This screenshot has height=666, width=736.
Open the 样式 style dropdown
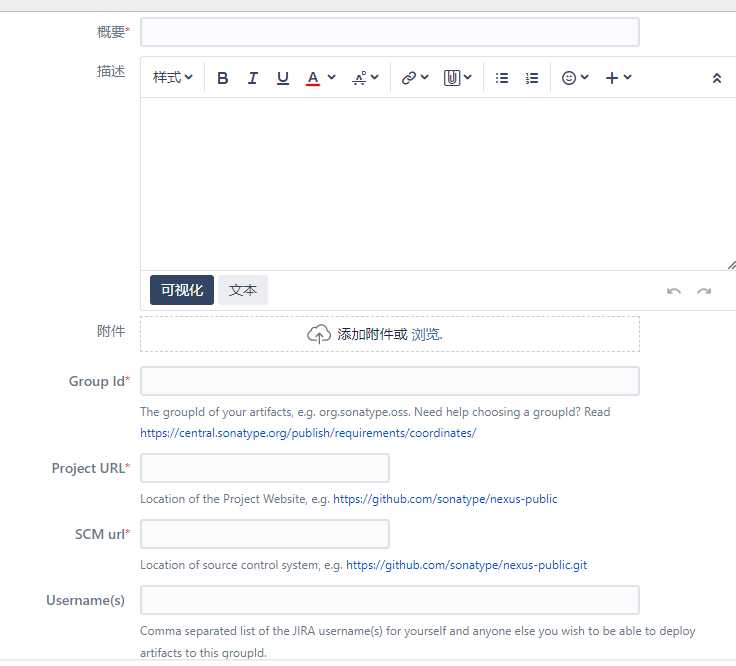pyautogui.click(x=172, y=78)
